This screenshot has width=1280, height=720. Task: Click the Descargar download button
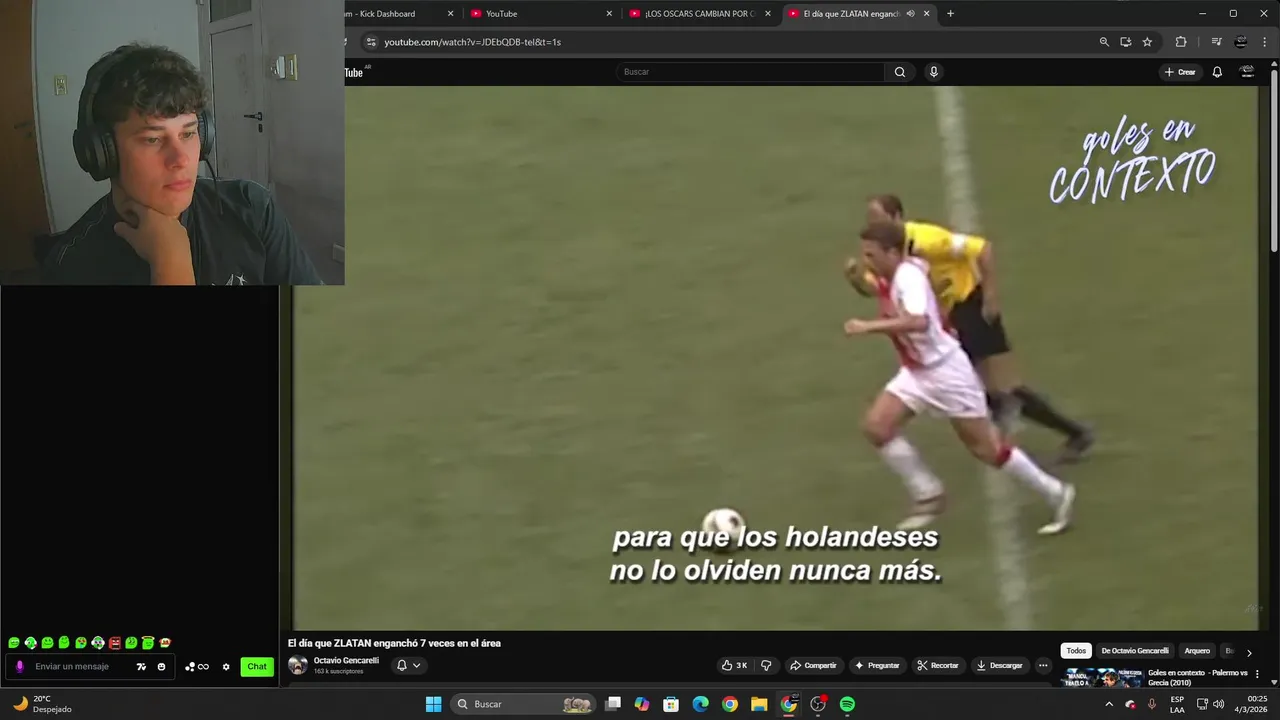1000,665
